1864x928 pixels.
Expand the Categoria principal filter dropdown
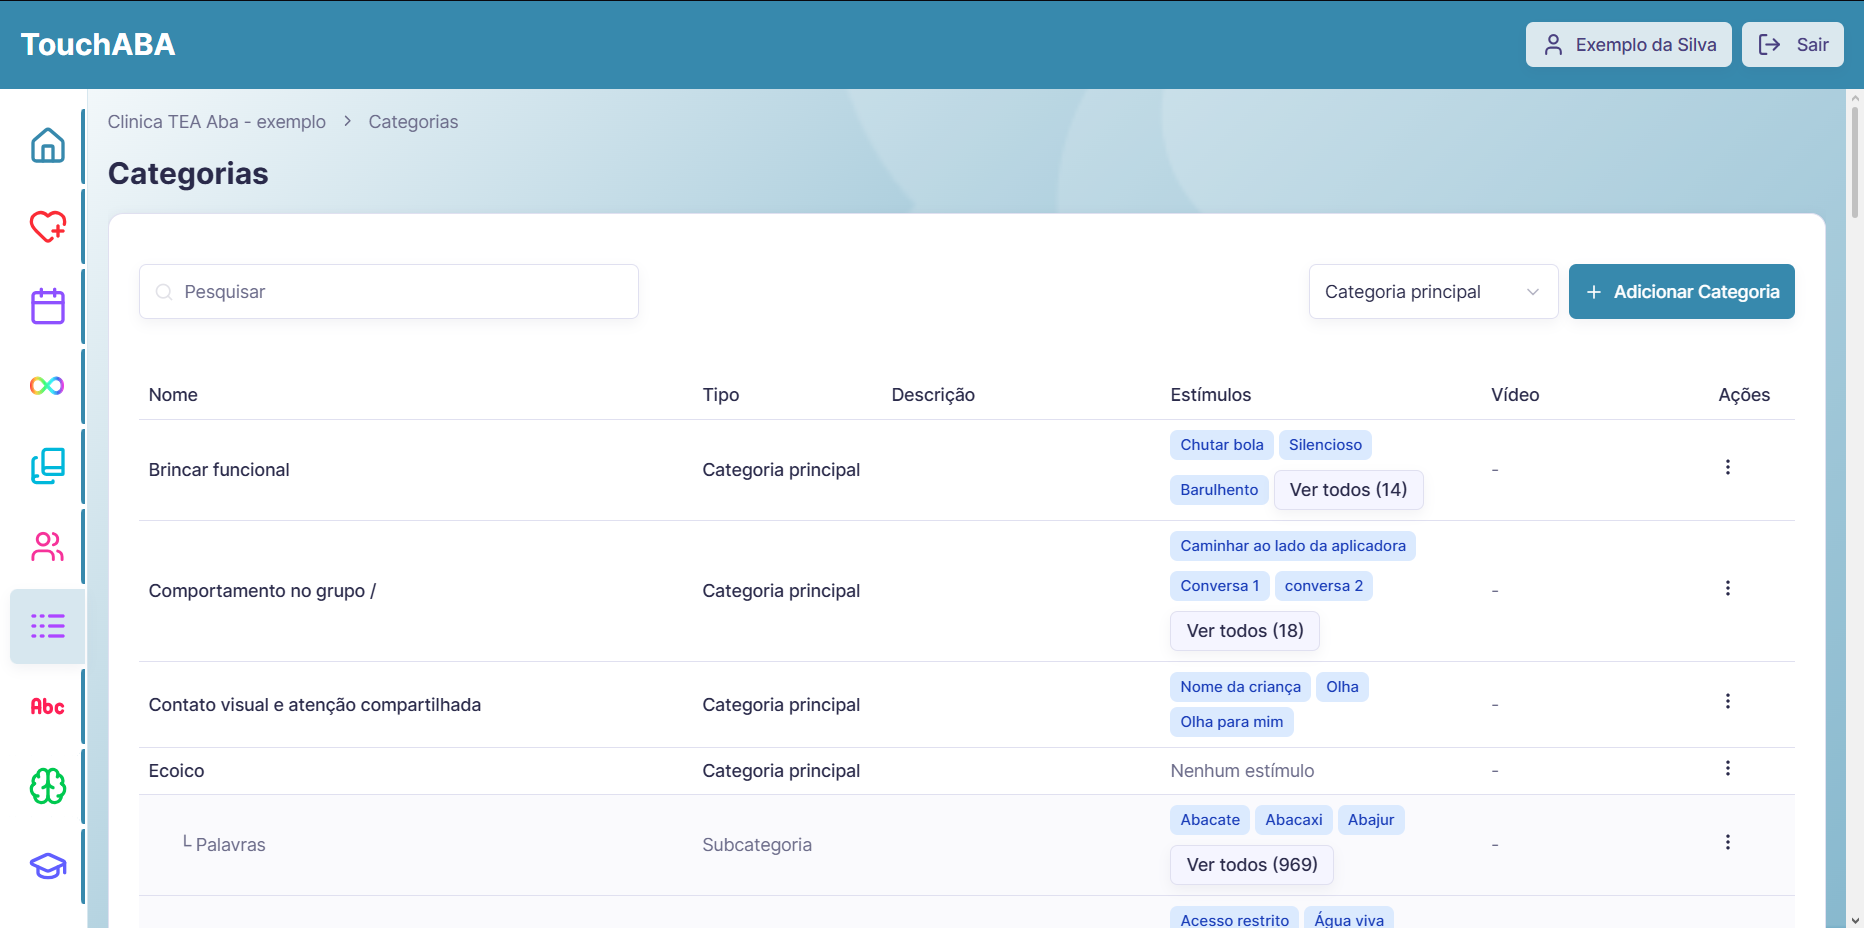click(x=1433, y=292)
